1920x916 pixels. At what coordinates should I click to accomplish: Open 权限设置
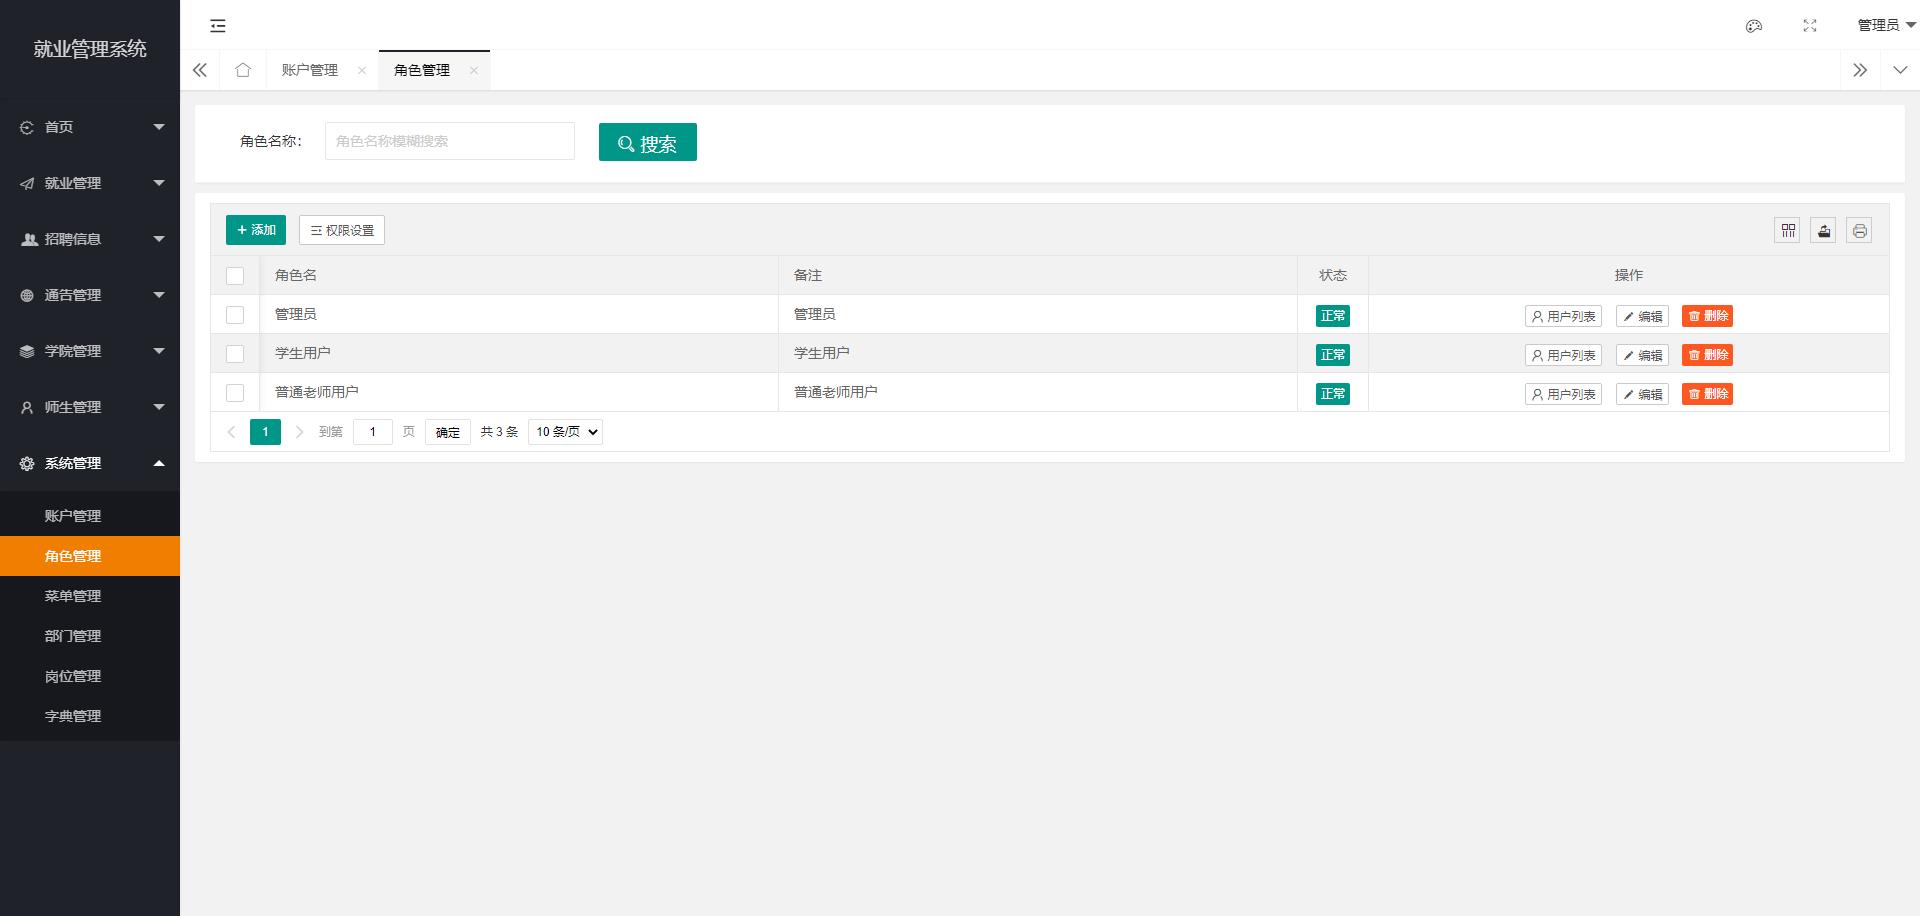(342, 230)
